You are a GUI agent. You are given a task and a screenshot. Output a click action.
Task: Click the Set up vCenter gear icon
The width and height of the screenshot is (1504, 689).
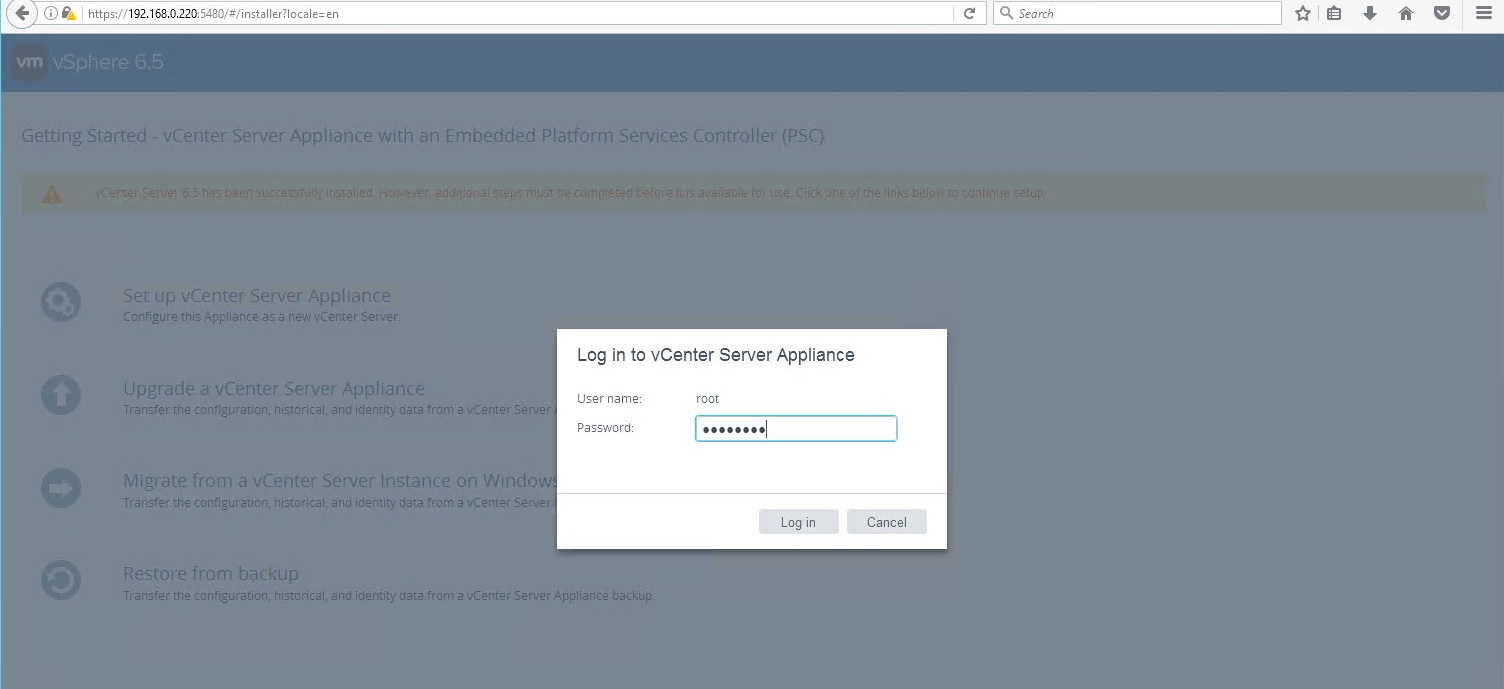click(x=61, y=302)
